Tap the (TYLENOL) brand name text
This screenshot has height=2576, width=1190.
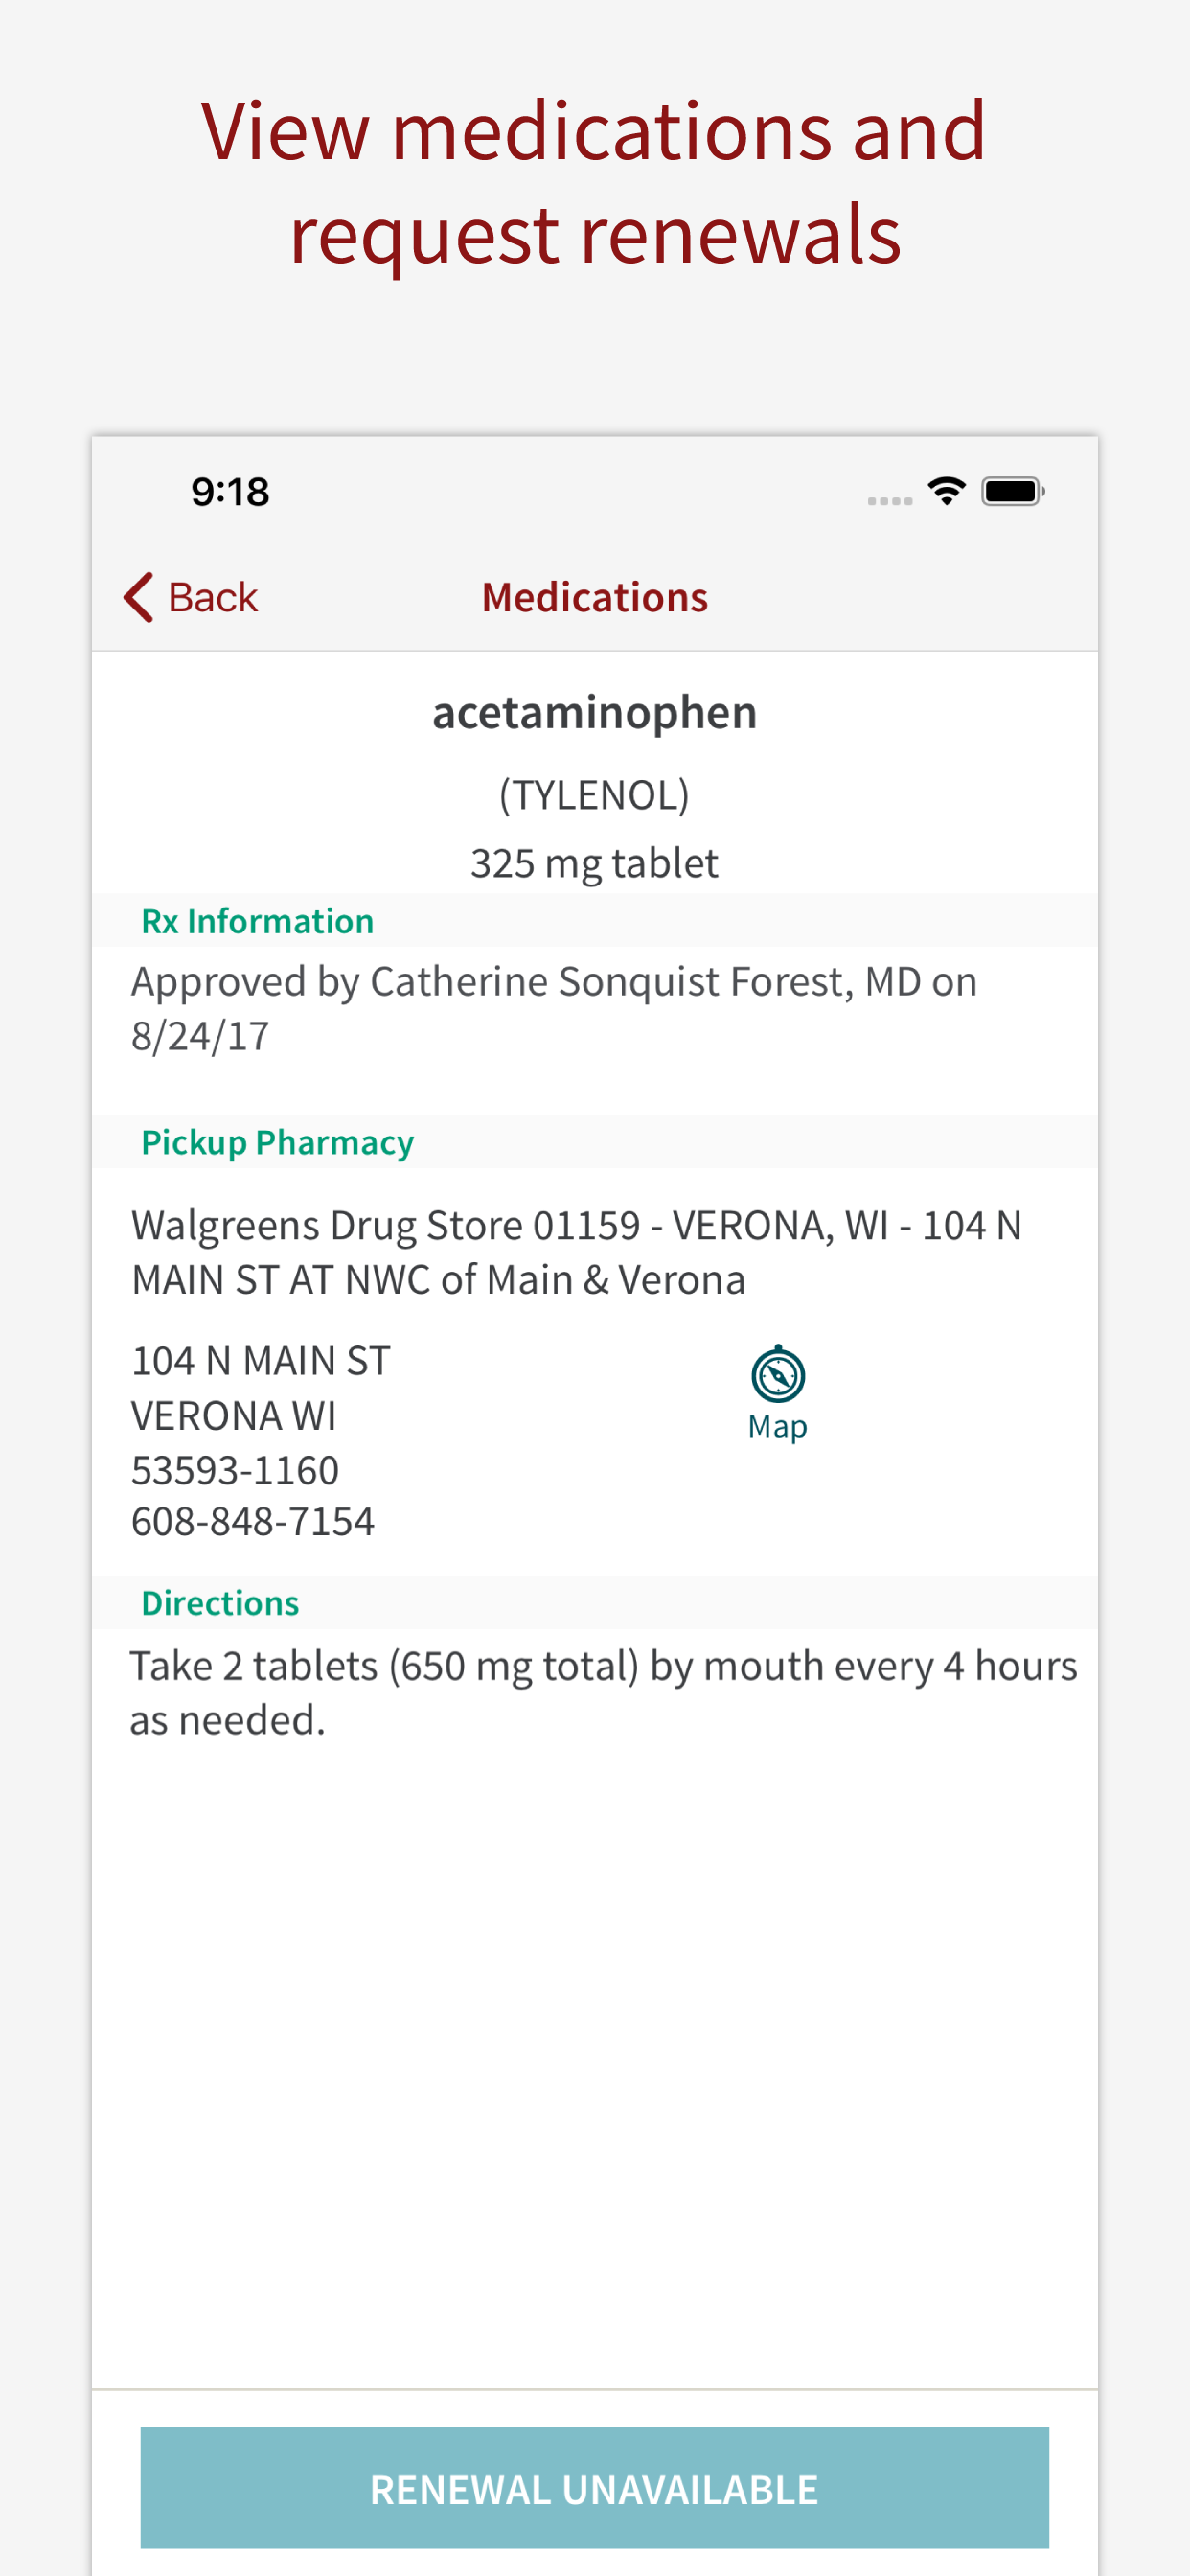click(x=594, y=796)
